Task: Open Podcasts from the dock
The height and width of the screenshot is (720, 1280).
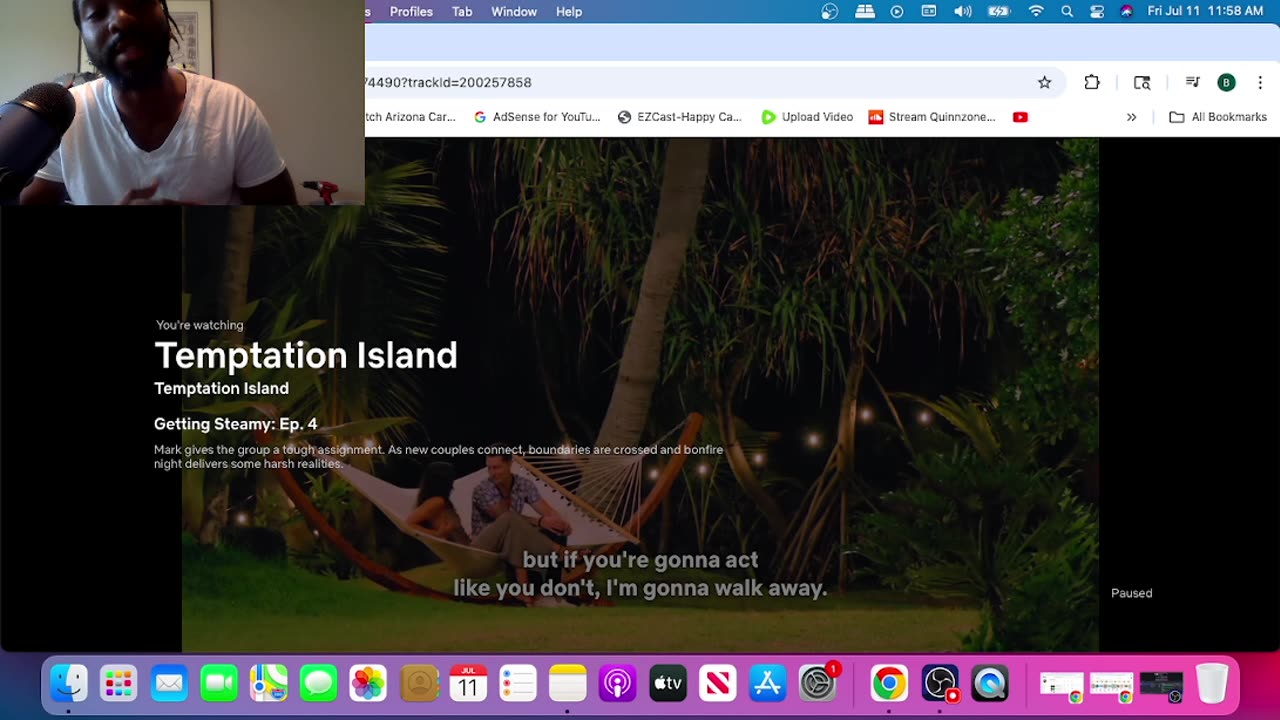Action: 617,684
